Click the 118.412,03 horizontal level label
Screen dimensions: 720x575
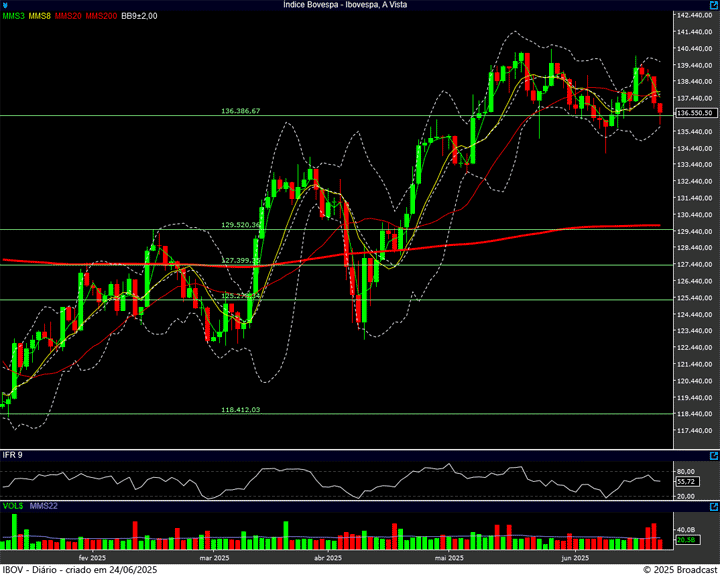(240, 409)
